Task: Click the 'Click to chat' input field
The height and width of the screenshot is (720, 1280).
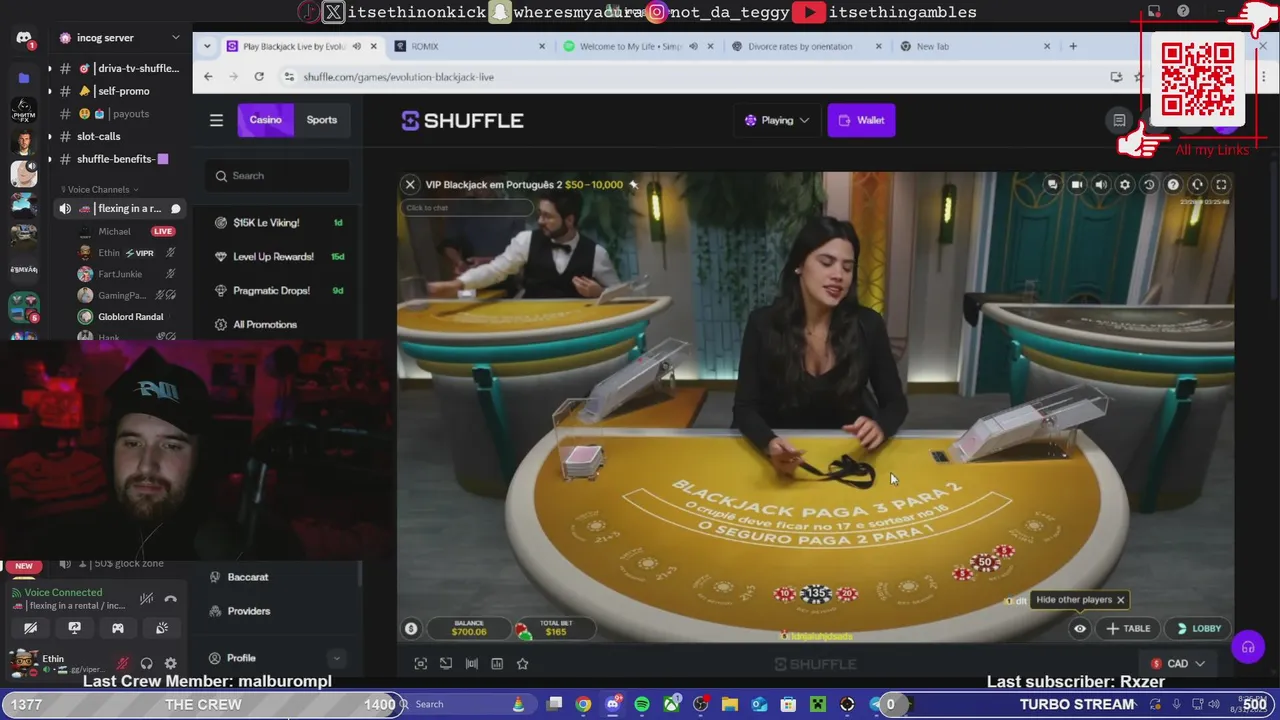Action: (466, 208)
